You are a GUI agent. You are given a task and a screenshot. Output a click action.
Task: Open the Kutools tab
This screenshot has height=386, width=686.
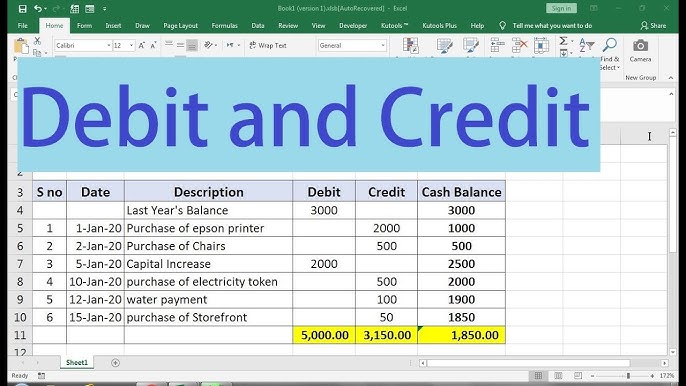tap(394, 26)
